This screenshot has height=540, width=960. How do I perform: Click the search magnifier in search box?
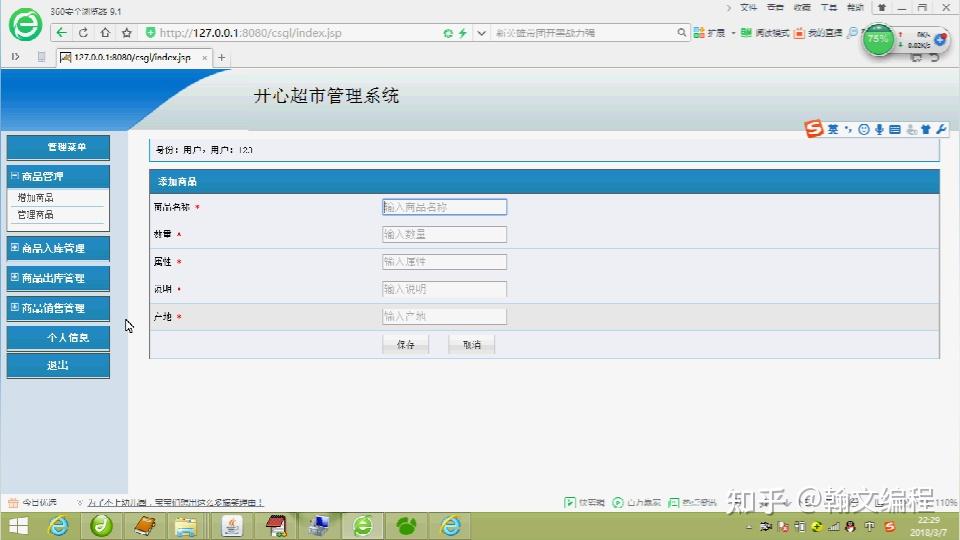(x=681, y=32)
